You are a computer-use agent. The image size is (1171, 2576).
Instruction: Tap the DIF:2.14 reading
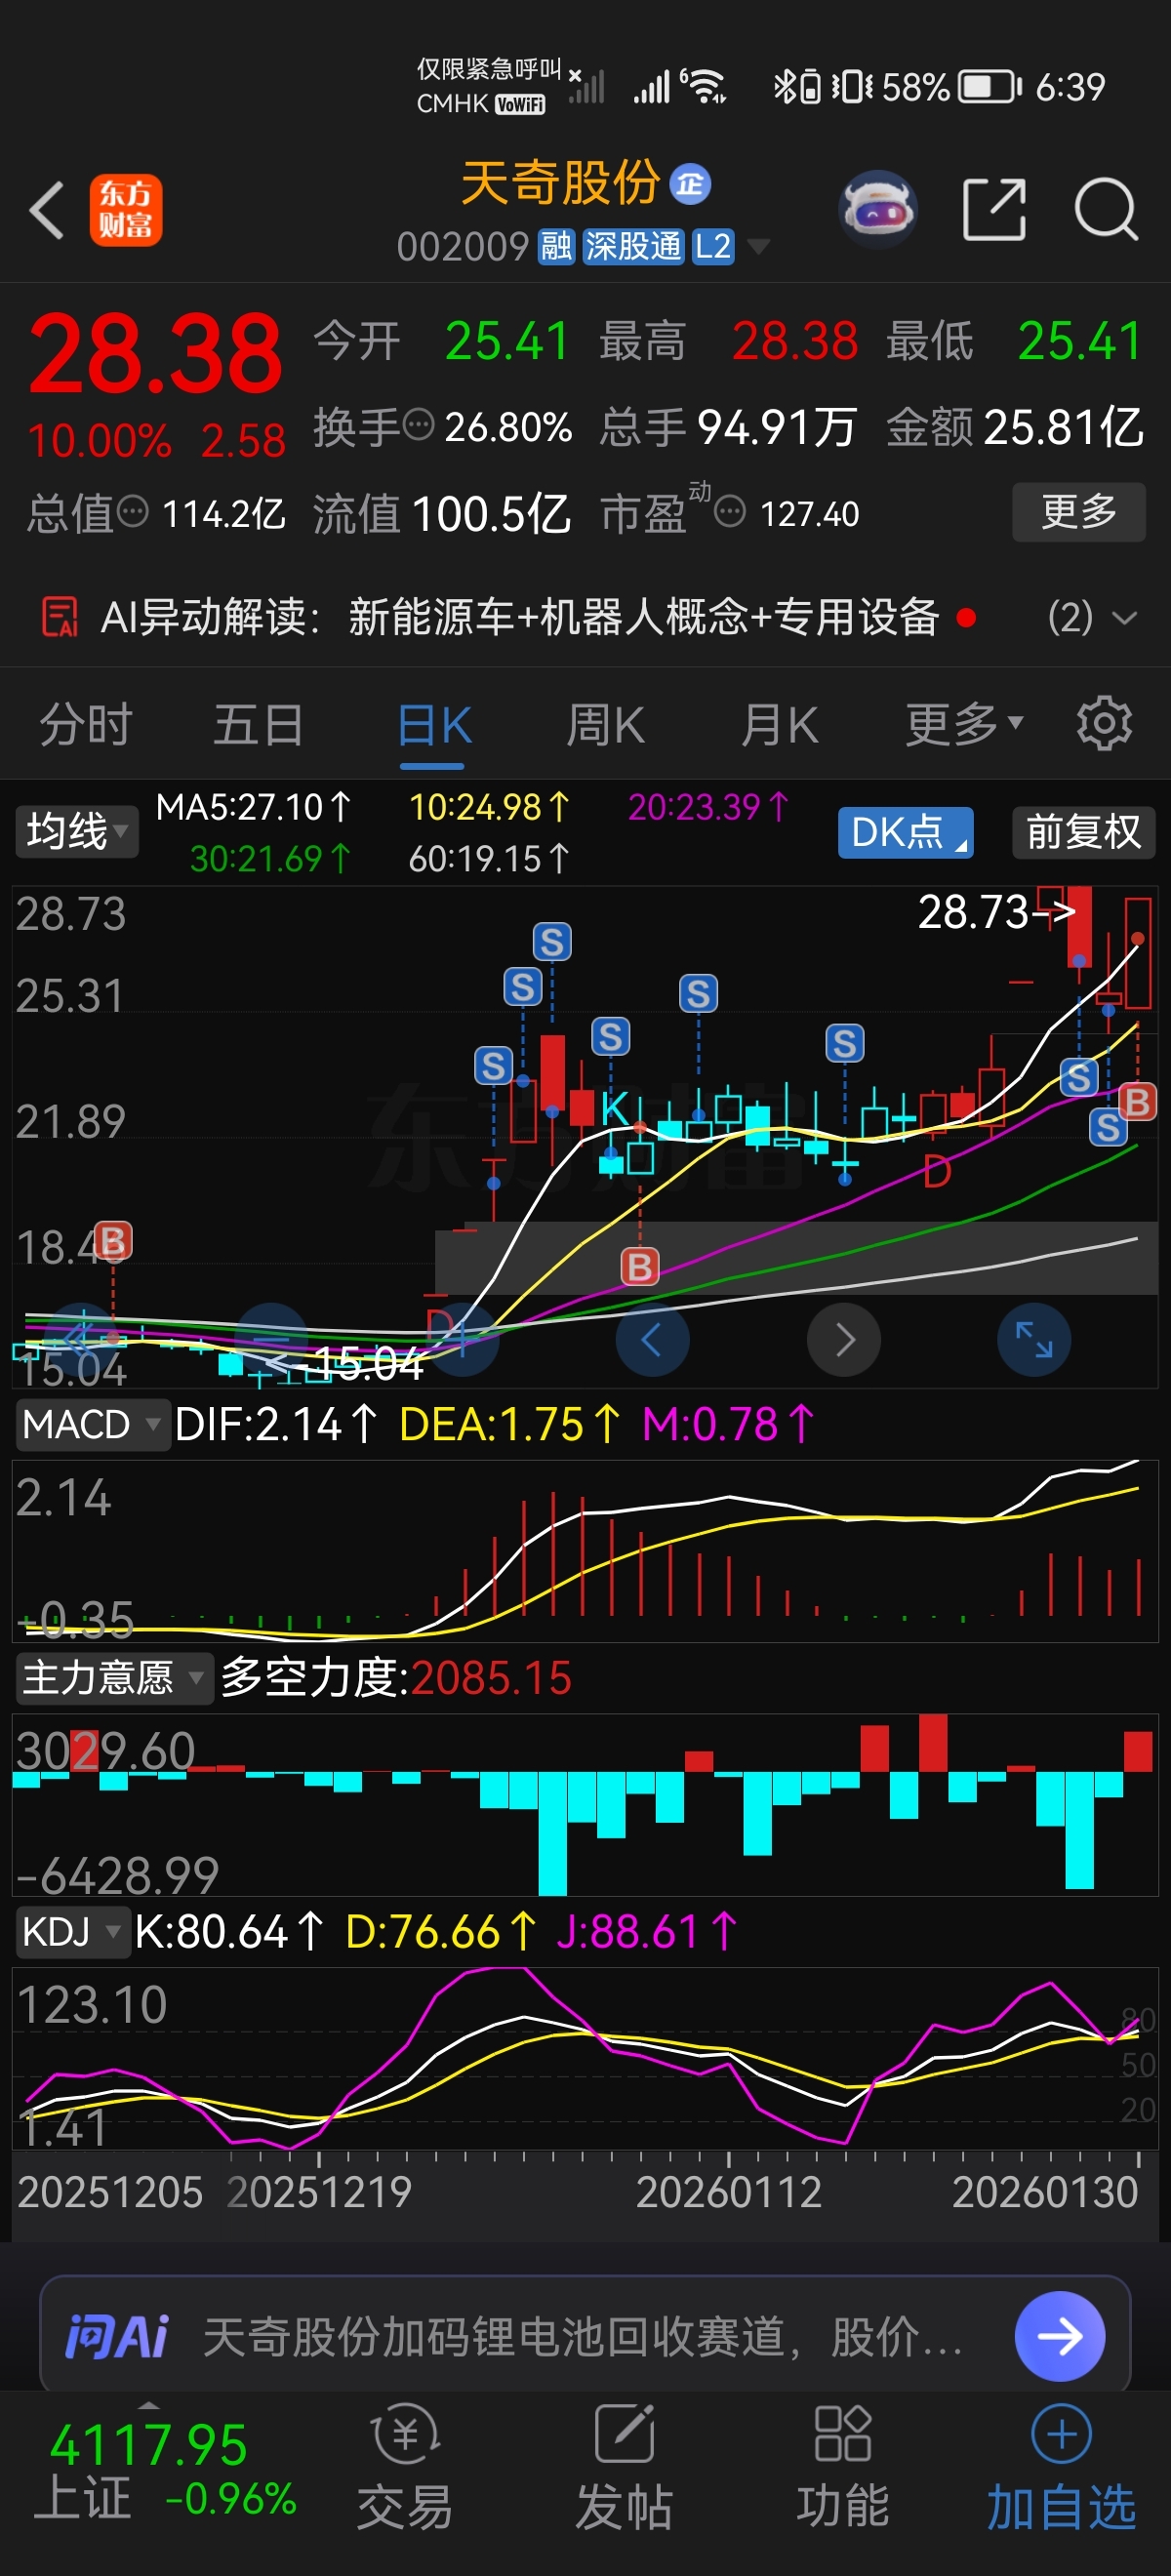(276, 1424)
